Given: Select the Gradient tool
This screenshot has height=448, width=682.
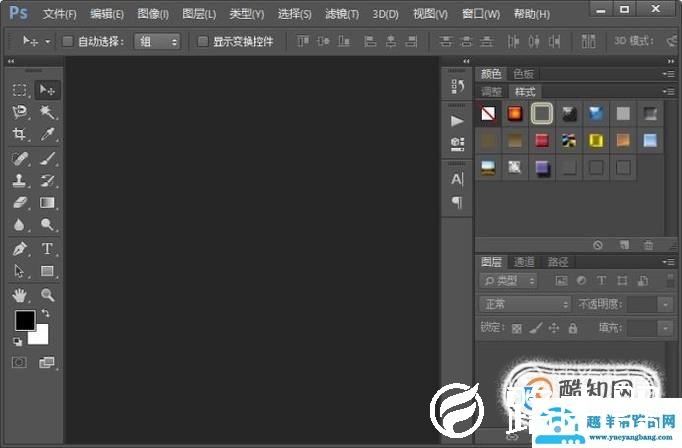Looking at the screenshot, I should pos(47,203).
